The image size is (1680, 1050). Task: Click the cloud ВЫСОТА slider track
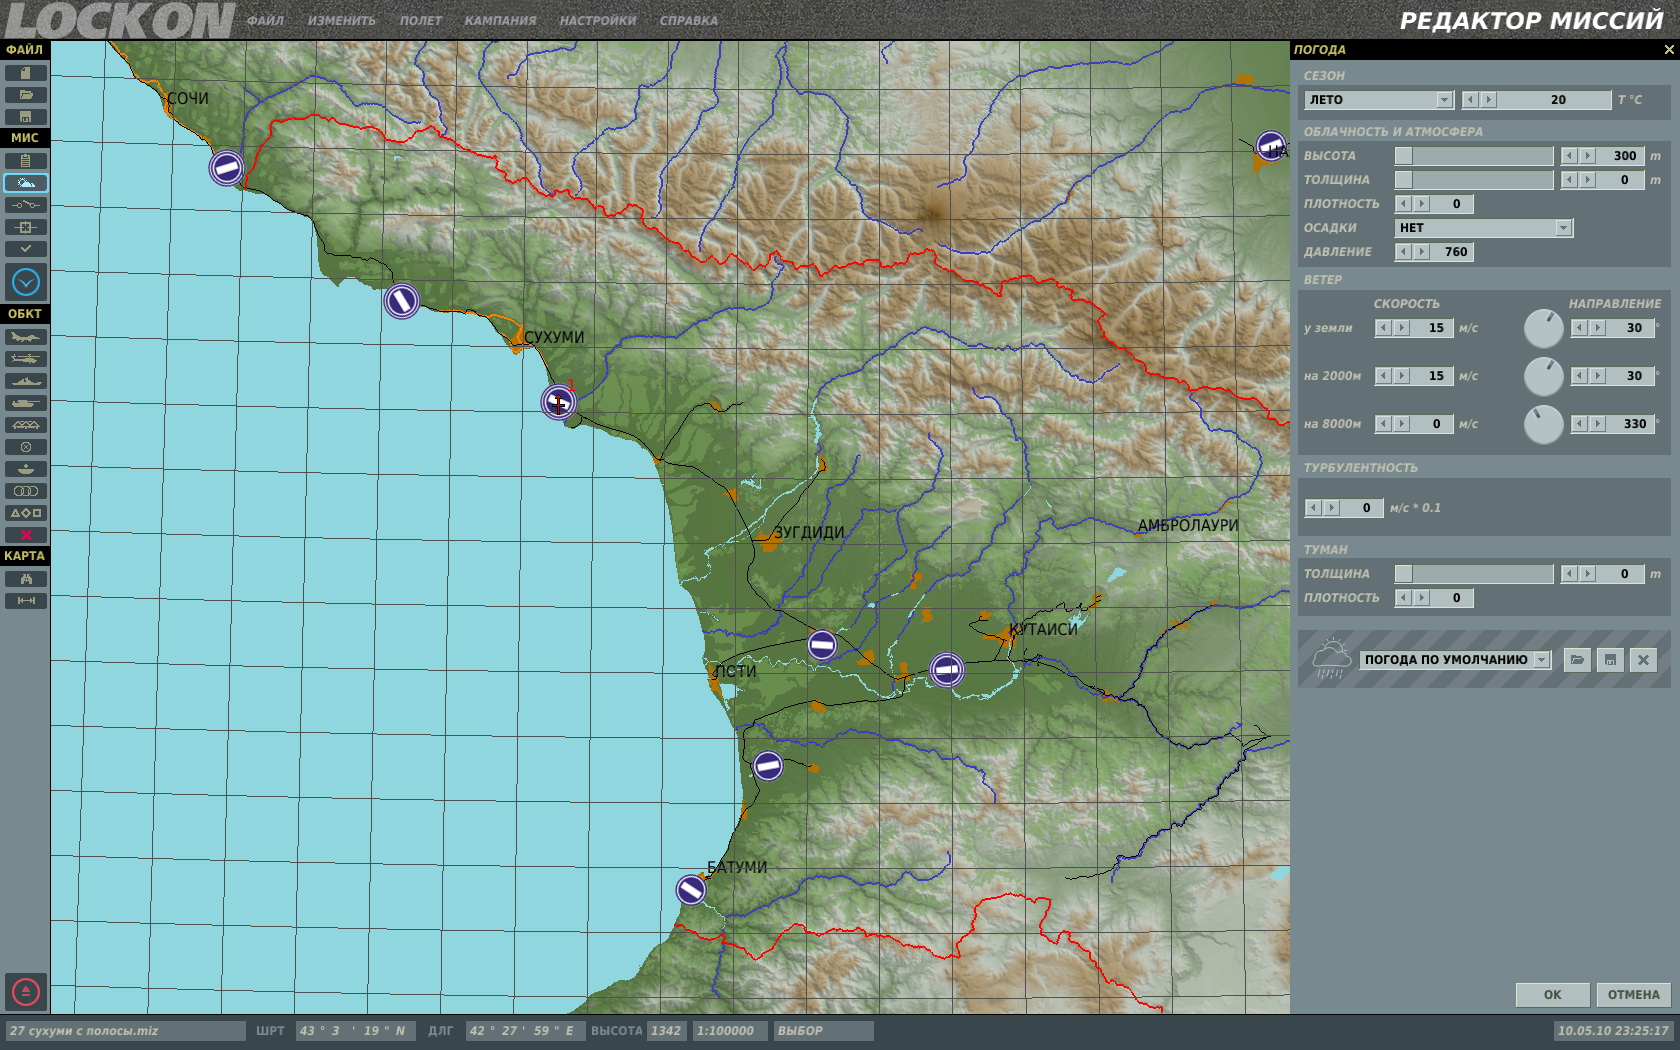click(1474, 156)
